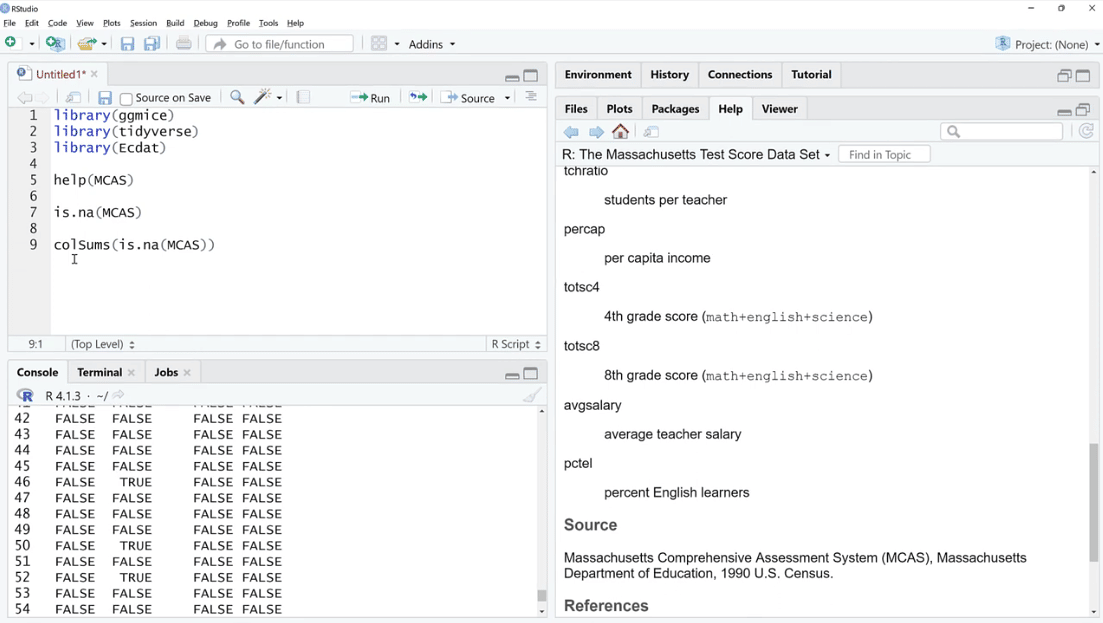Open the Tools menu
The image size is (1103, 623).
coord(268,23)
